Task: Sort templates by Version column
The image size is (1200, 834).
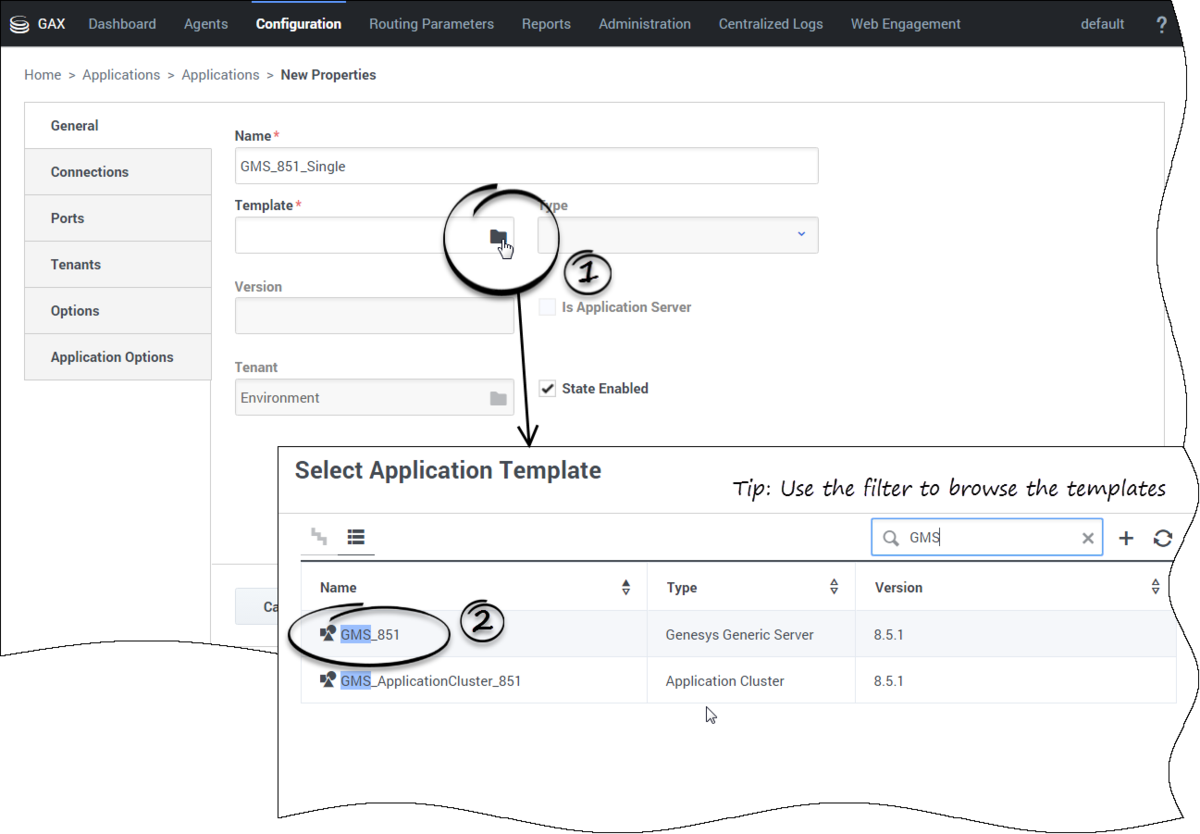Action: (x=1155, y=587)
